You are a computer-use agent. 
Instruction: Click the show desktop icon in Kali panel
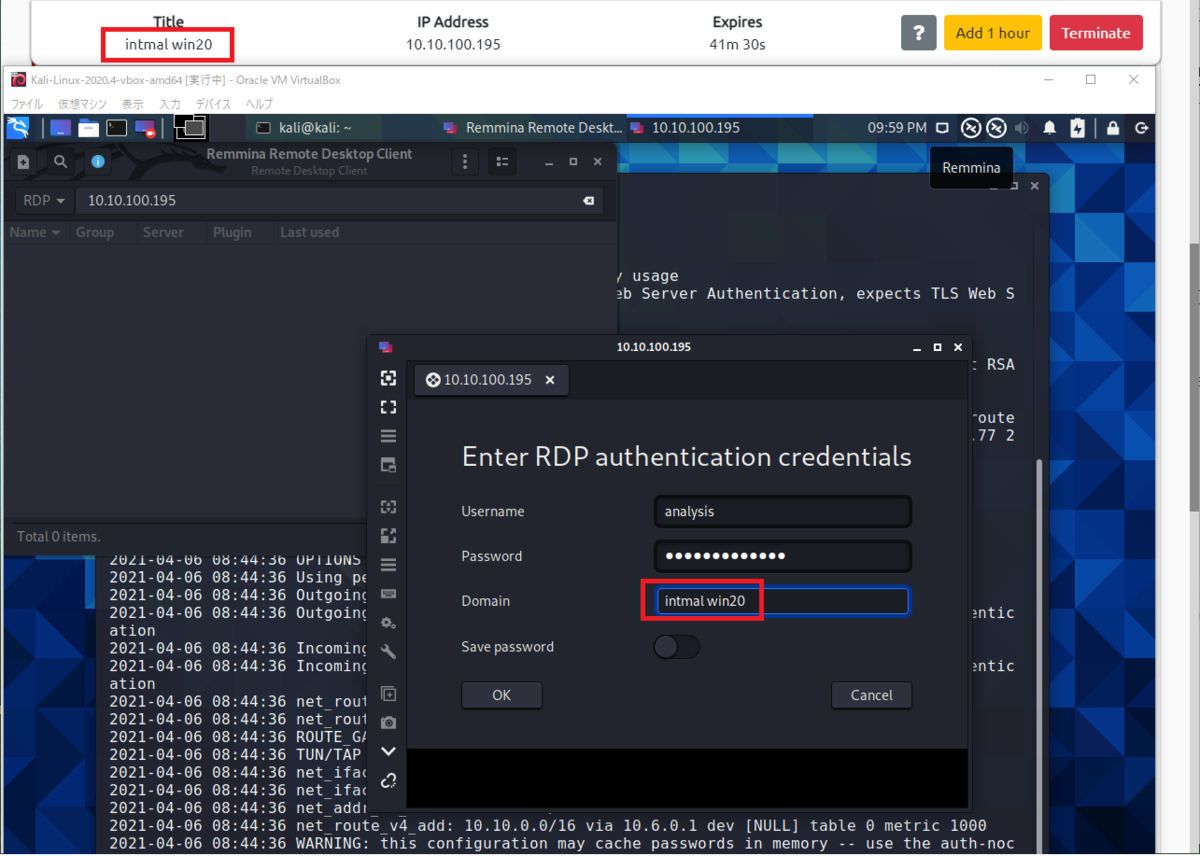click(60, 128)
